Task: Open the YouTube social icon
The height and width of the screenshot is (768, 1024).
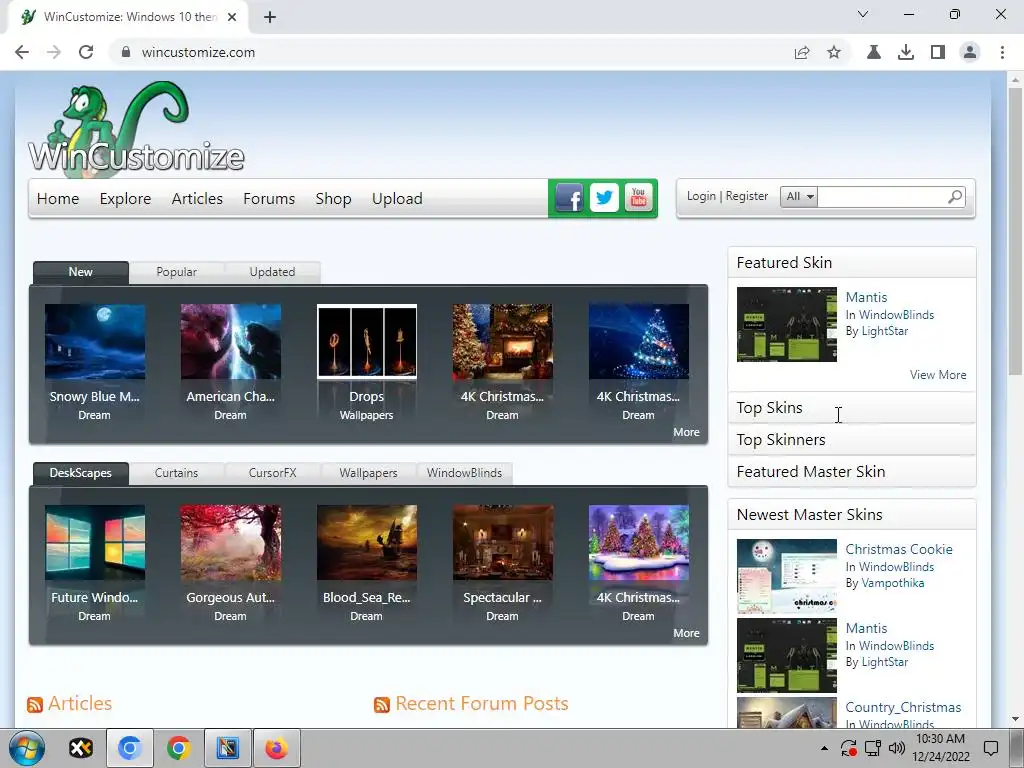Action: 638,198
